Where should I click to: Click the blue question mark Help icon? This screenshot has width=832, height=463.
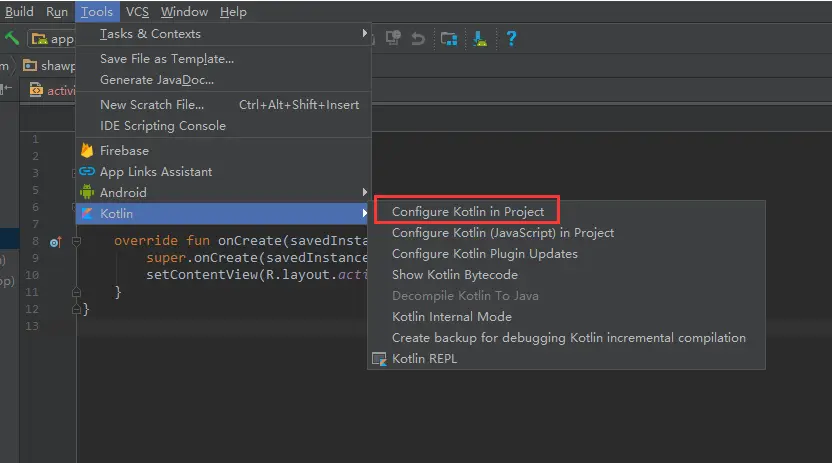(511, 38)
